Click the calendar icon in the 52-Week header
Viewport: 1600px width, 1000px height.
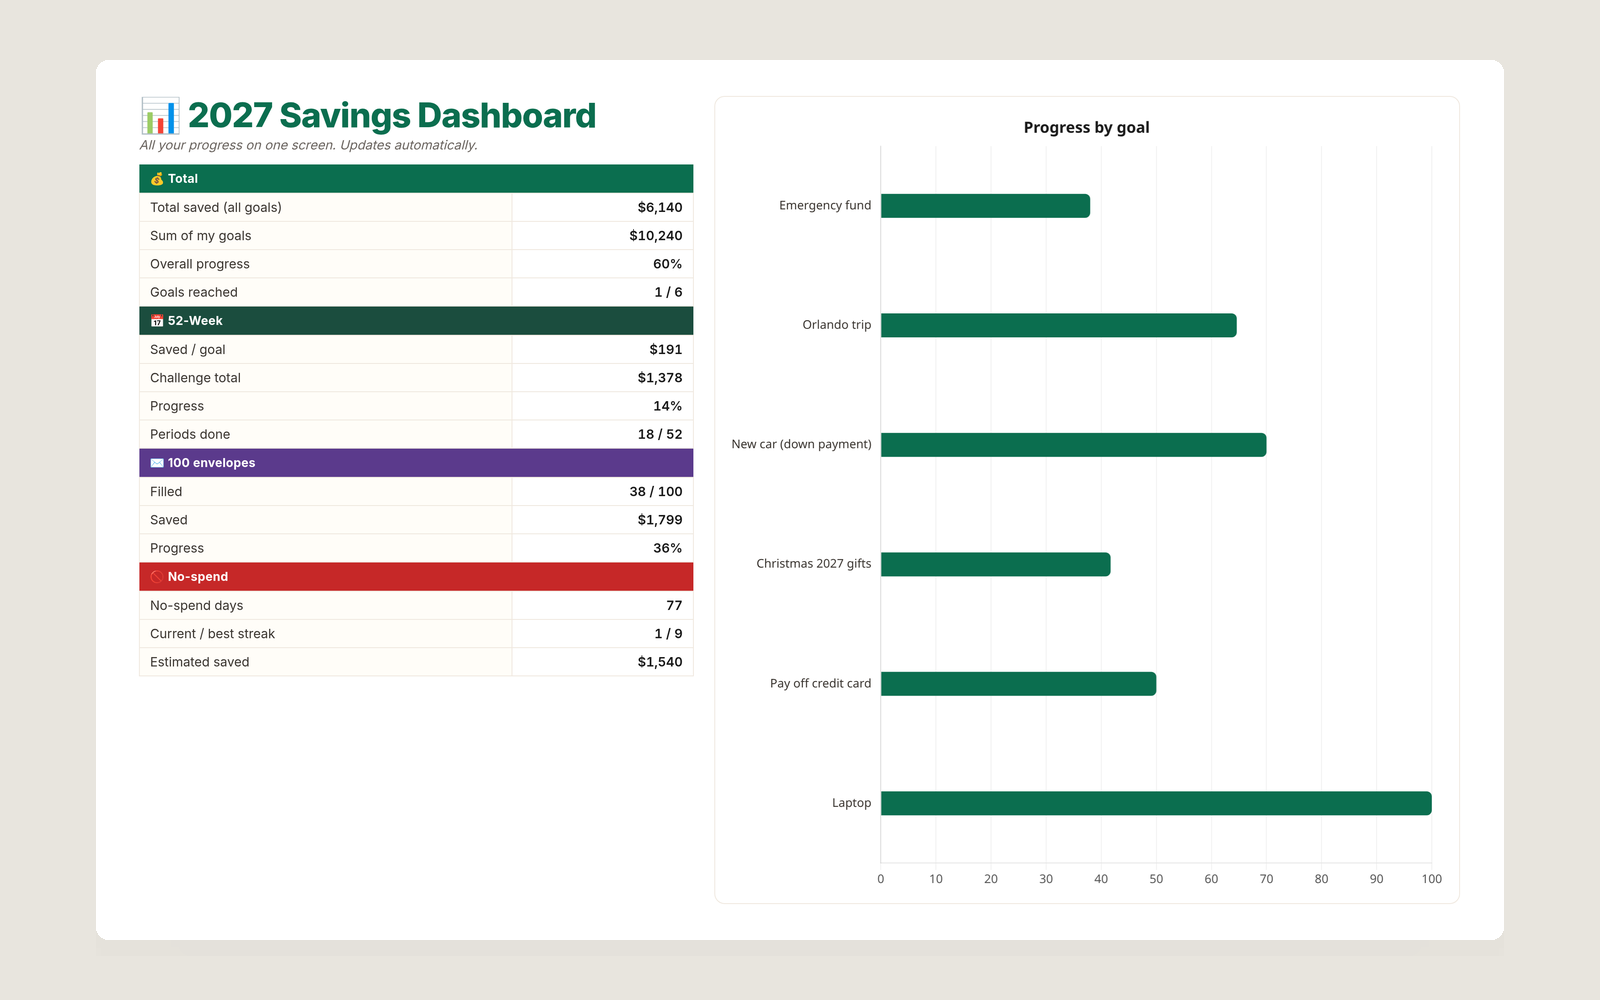coord(157,321)
